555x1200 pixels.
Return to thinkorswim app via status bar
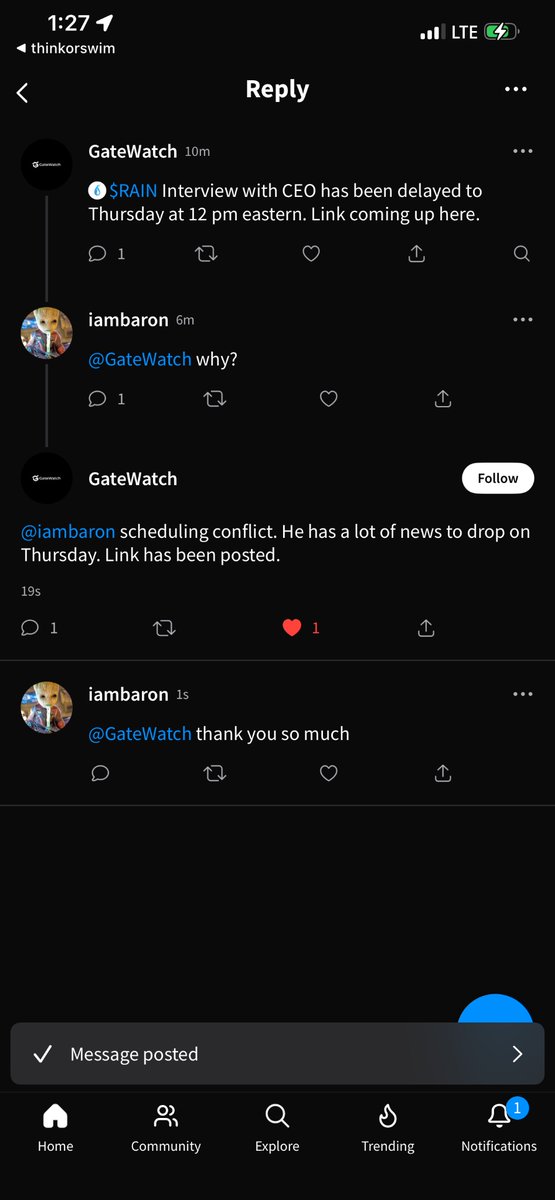tap(66, 48)
